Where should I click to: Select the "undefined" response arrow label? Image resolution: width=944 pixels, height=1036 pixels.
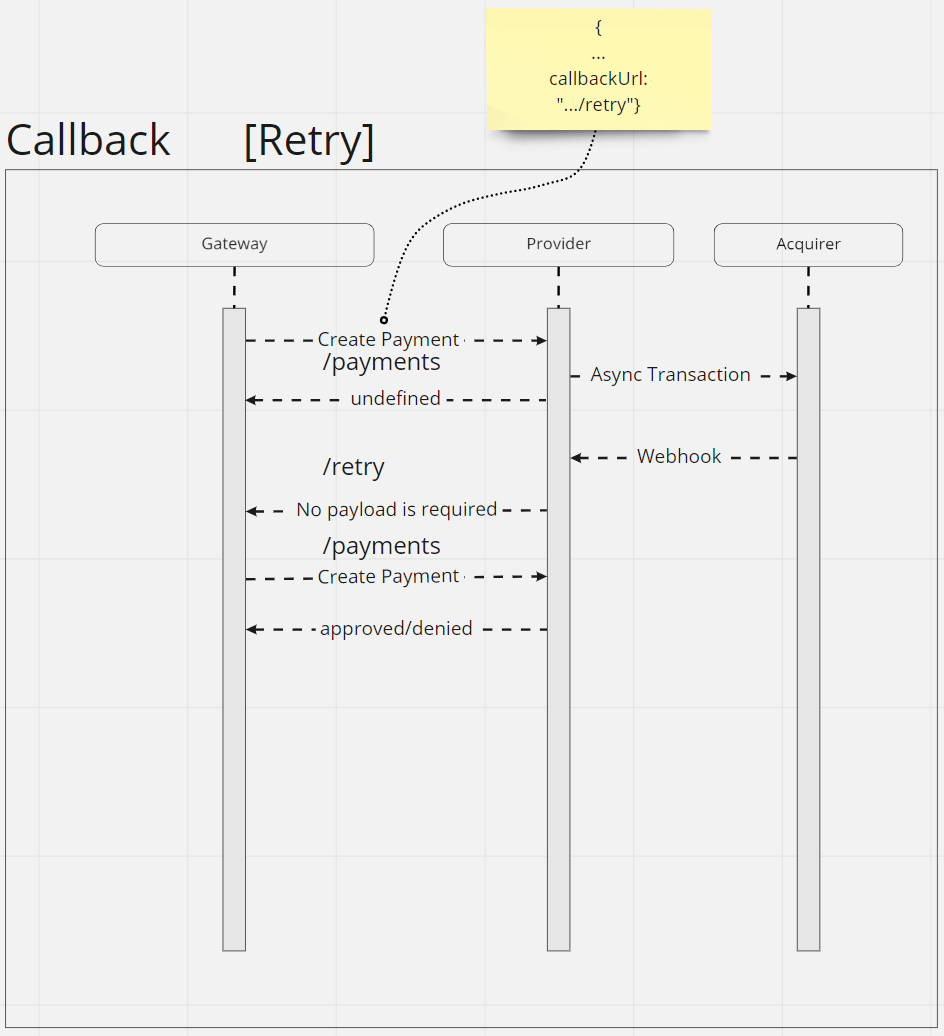point(395,399)
